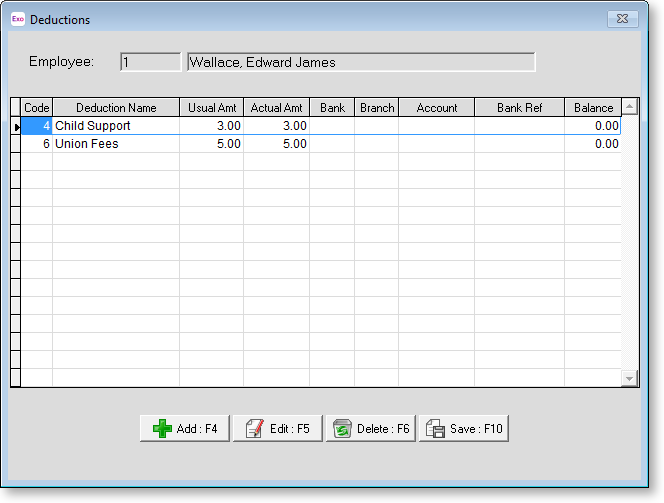Close the Deductions window
The height and width of the screenshot is (503, 664).
[x=623, y=18]
